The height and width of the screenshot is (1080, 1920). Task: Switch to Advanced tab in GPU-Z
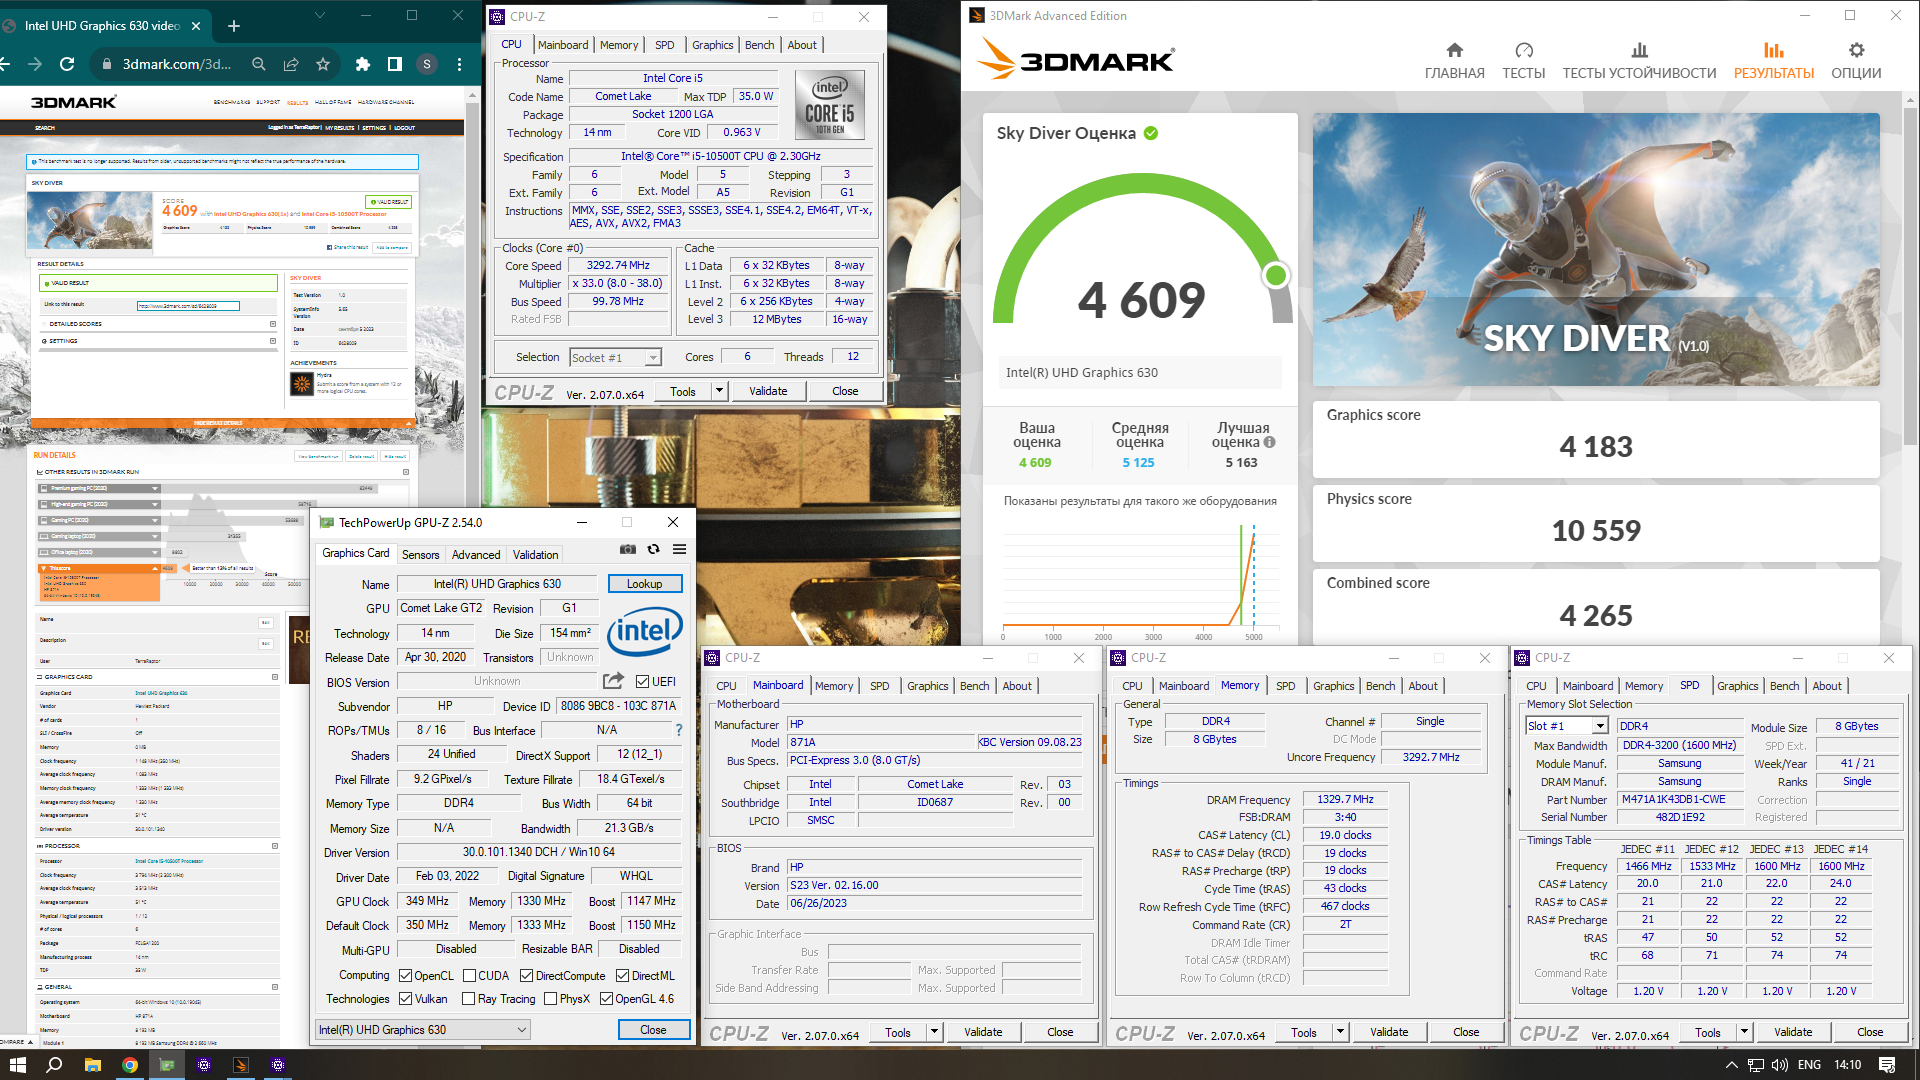476,555
